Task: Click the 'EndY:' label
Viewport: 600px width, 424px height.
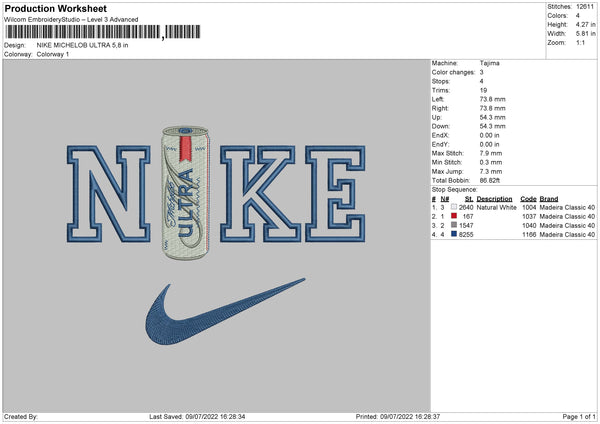Action: click(440, 144)
